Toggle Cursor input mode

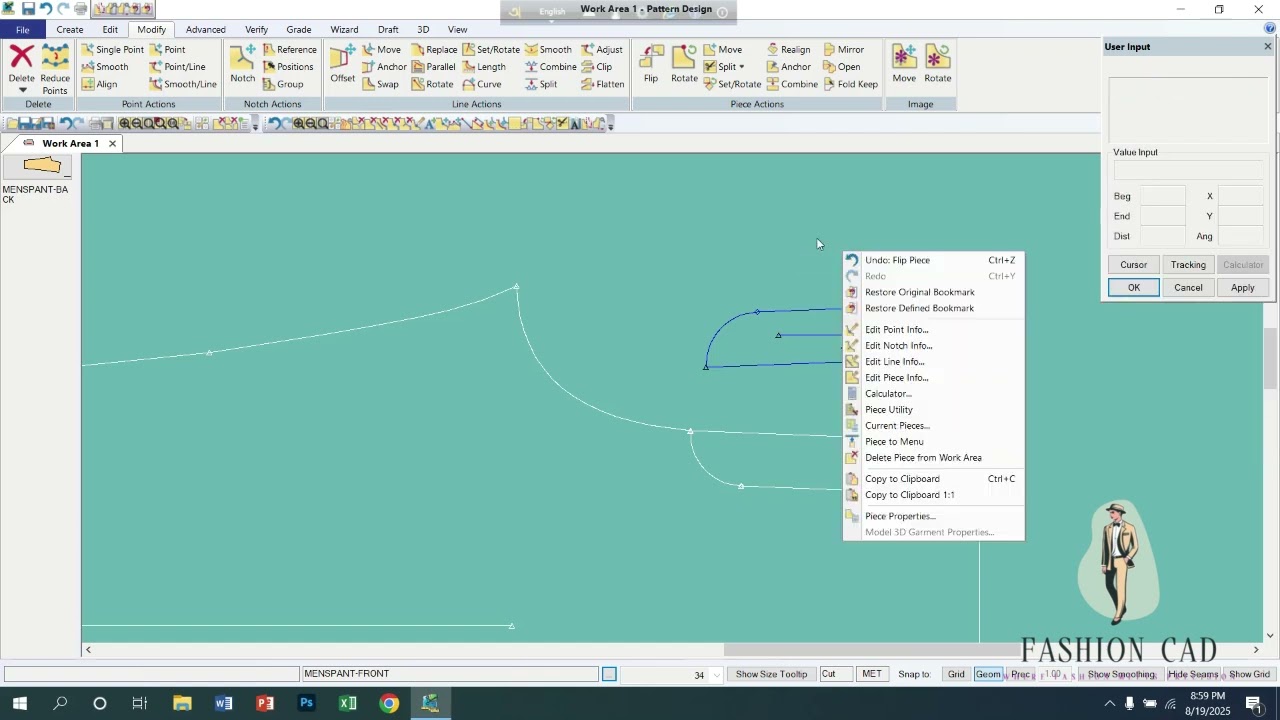1134,265
